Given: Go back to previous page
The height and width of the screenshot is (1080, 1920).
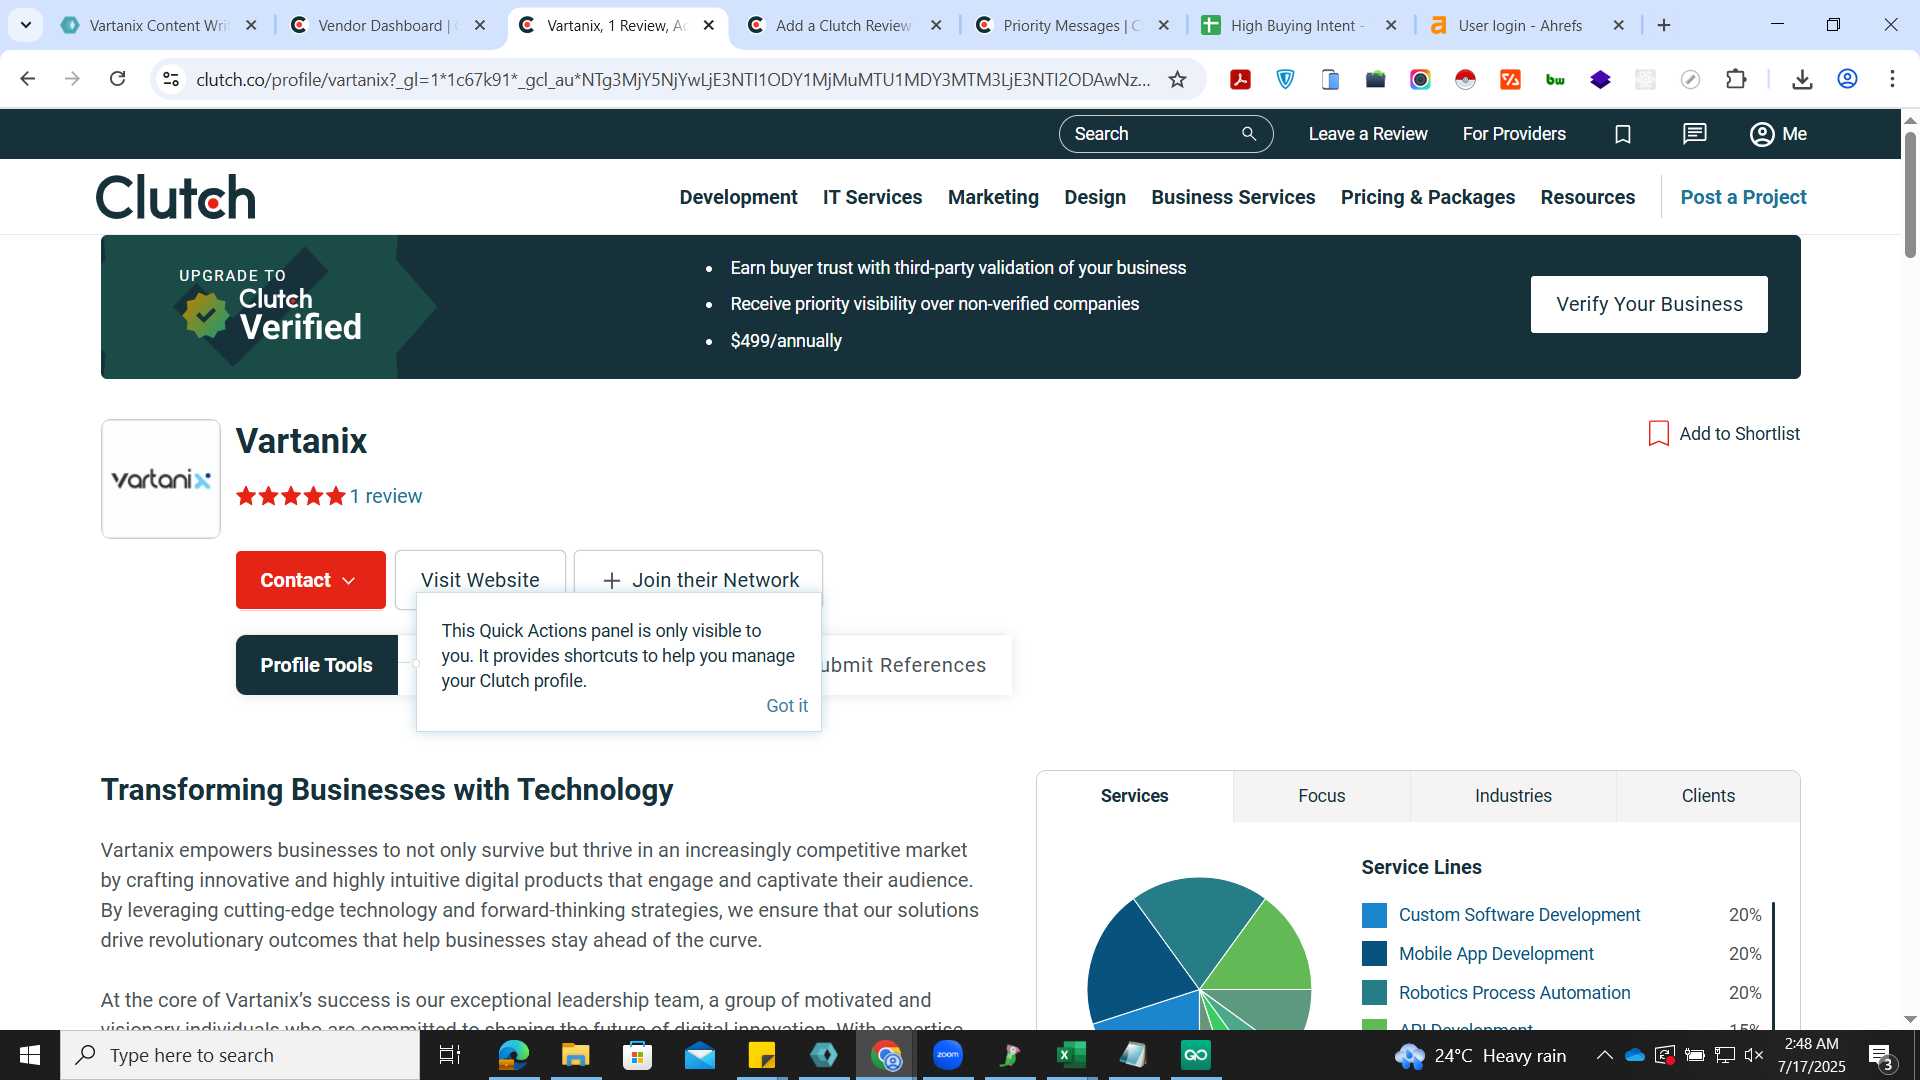Looking at the screenshot, I should [x=28, y=79].
